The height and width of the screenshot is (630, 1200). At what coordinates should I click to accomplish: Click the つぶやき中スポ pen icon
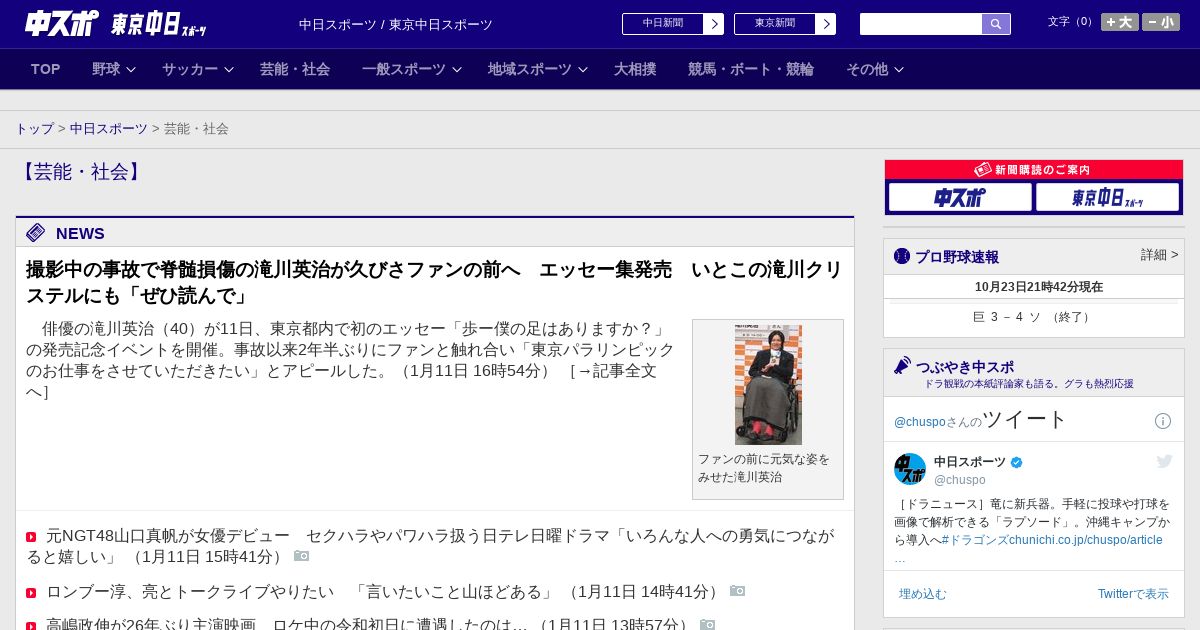pos(903,365)
